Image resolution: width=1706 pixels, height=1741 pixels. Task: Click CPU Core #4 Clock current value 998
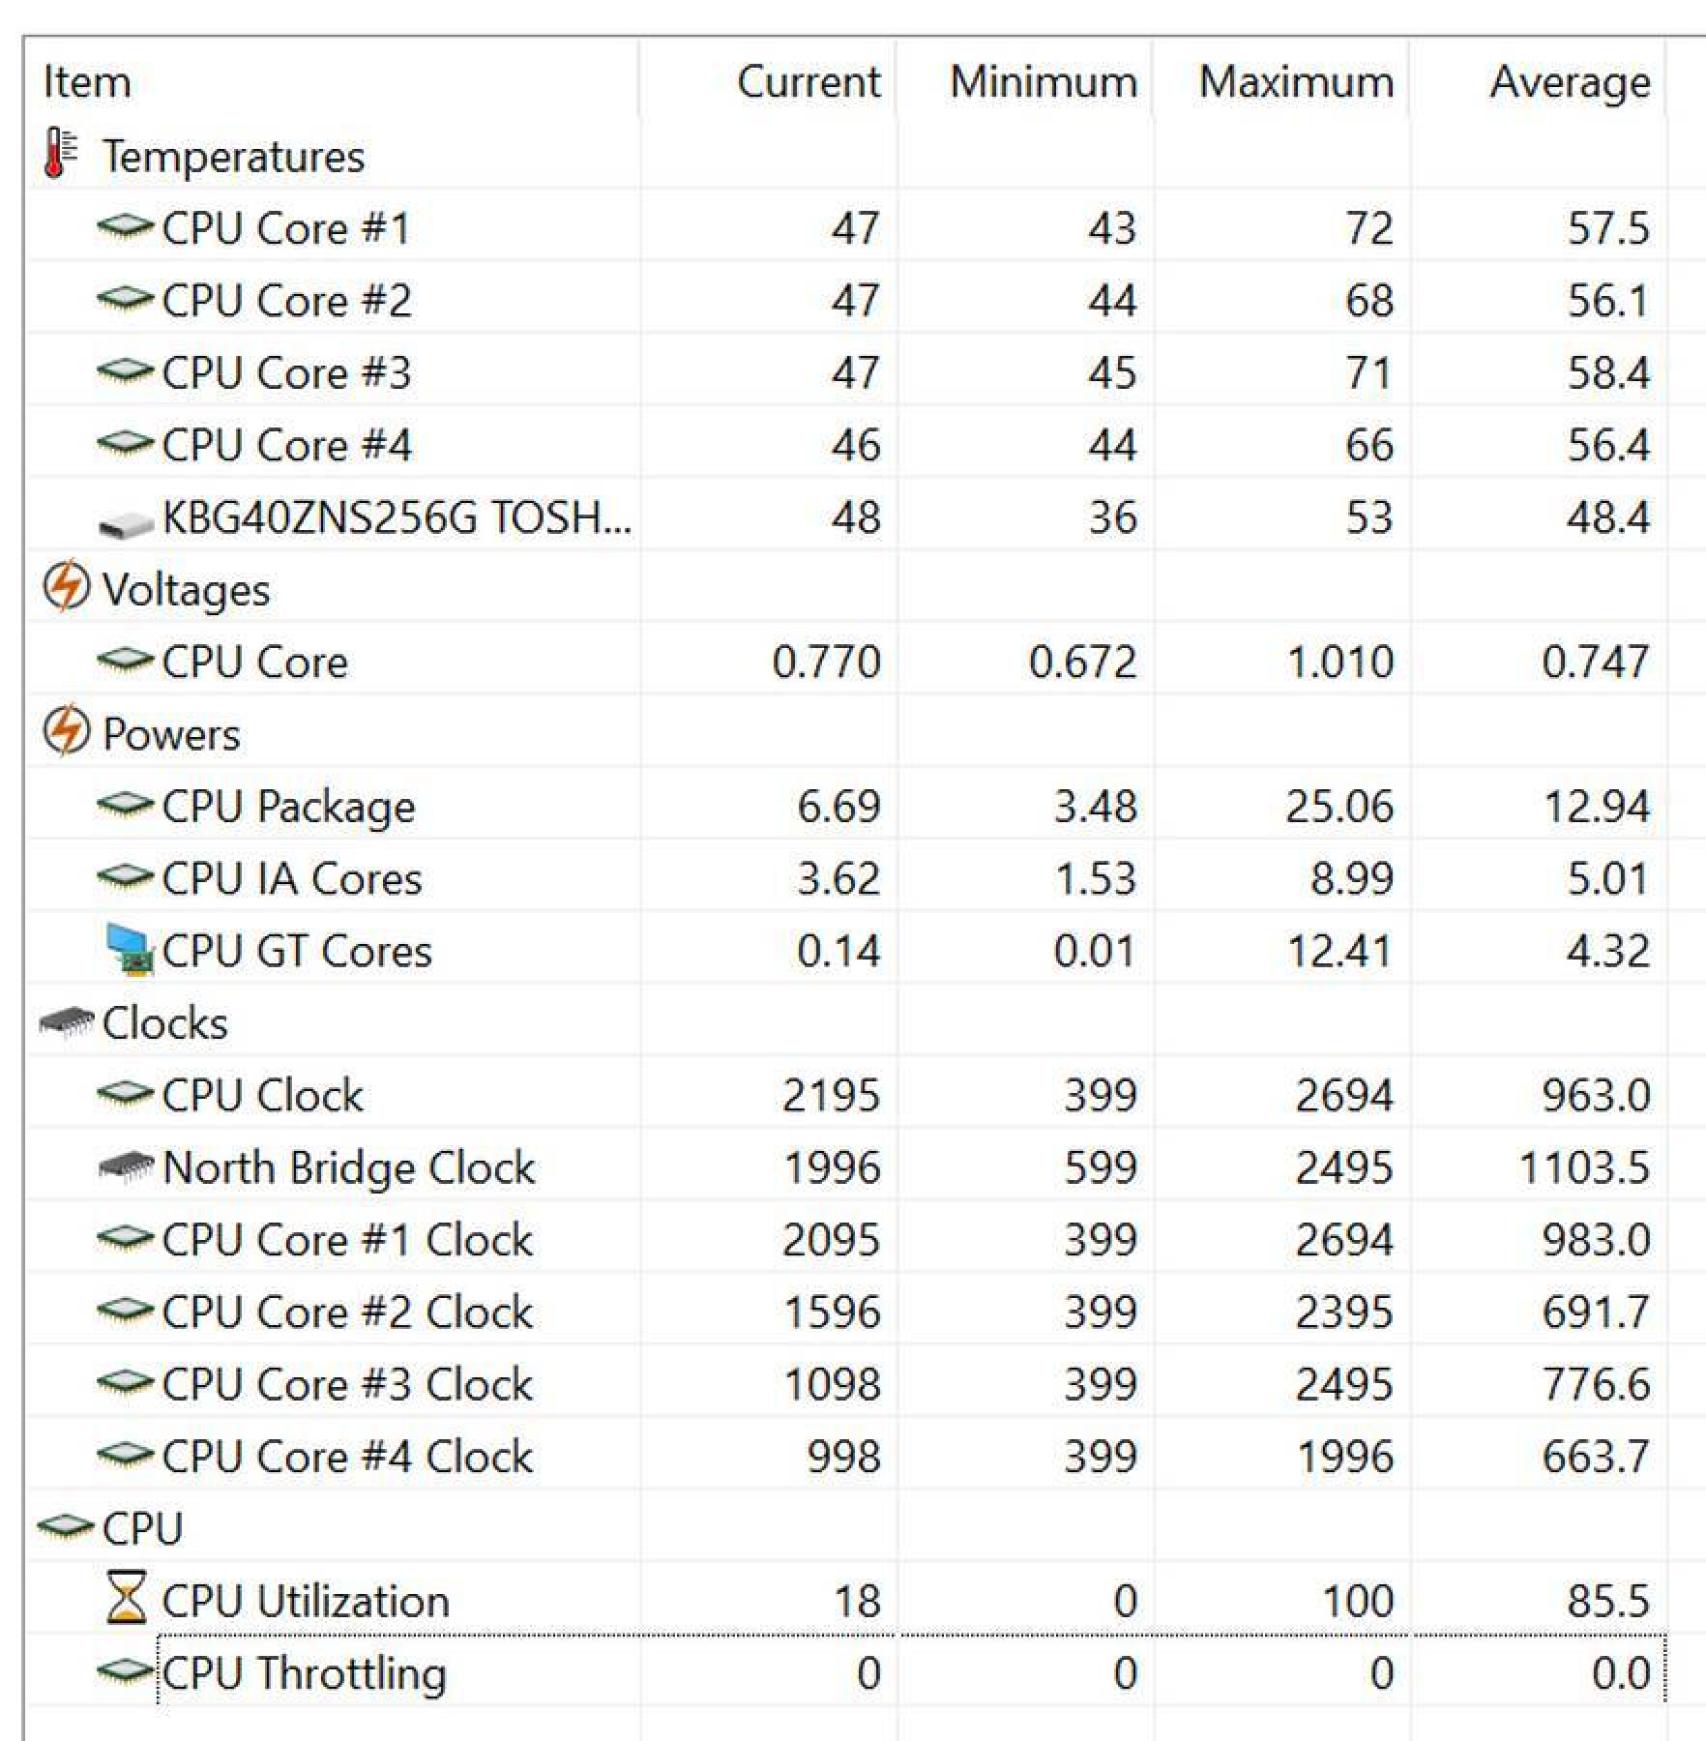(844, 1456)
